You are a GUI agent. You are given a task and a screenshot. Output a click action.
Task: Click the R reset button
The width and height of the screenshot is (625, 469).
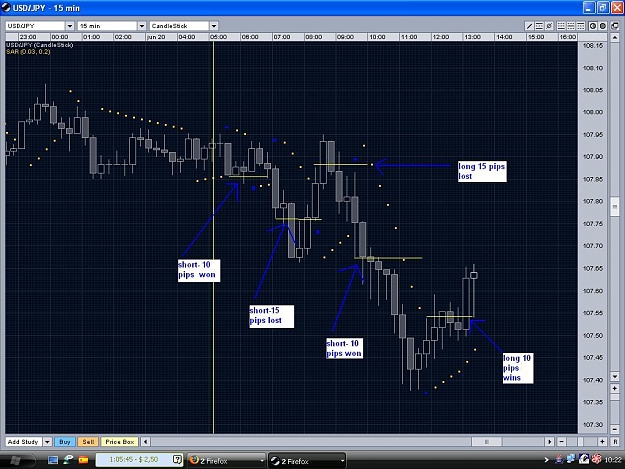tap(615, 442)
